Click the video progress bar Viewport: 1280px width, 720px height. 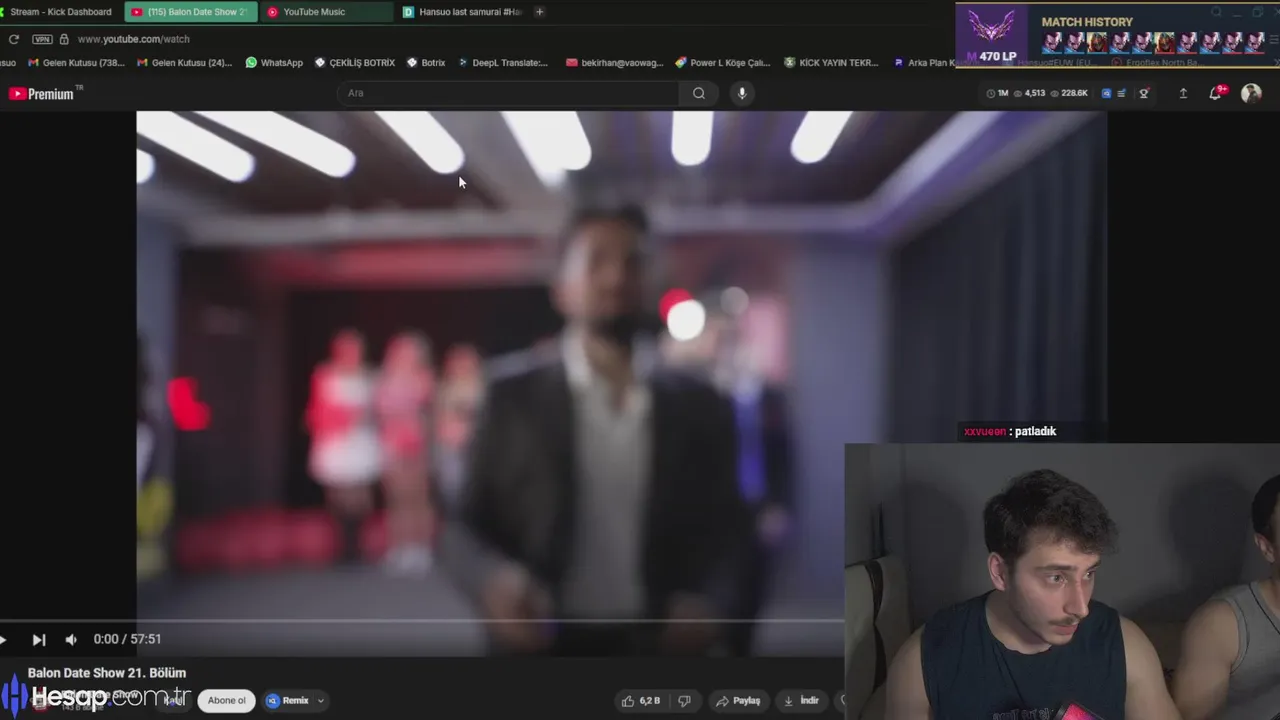[422, 621]
